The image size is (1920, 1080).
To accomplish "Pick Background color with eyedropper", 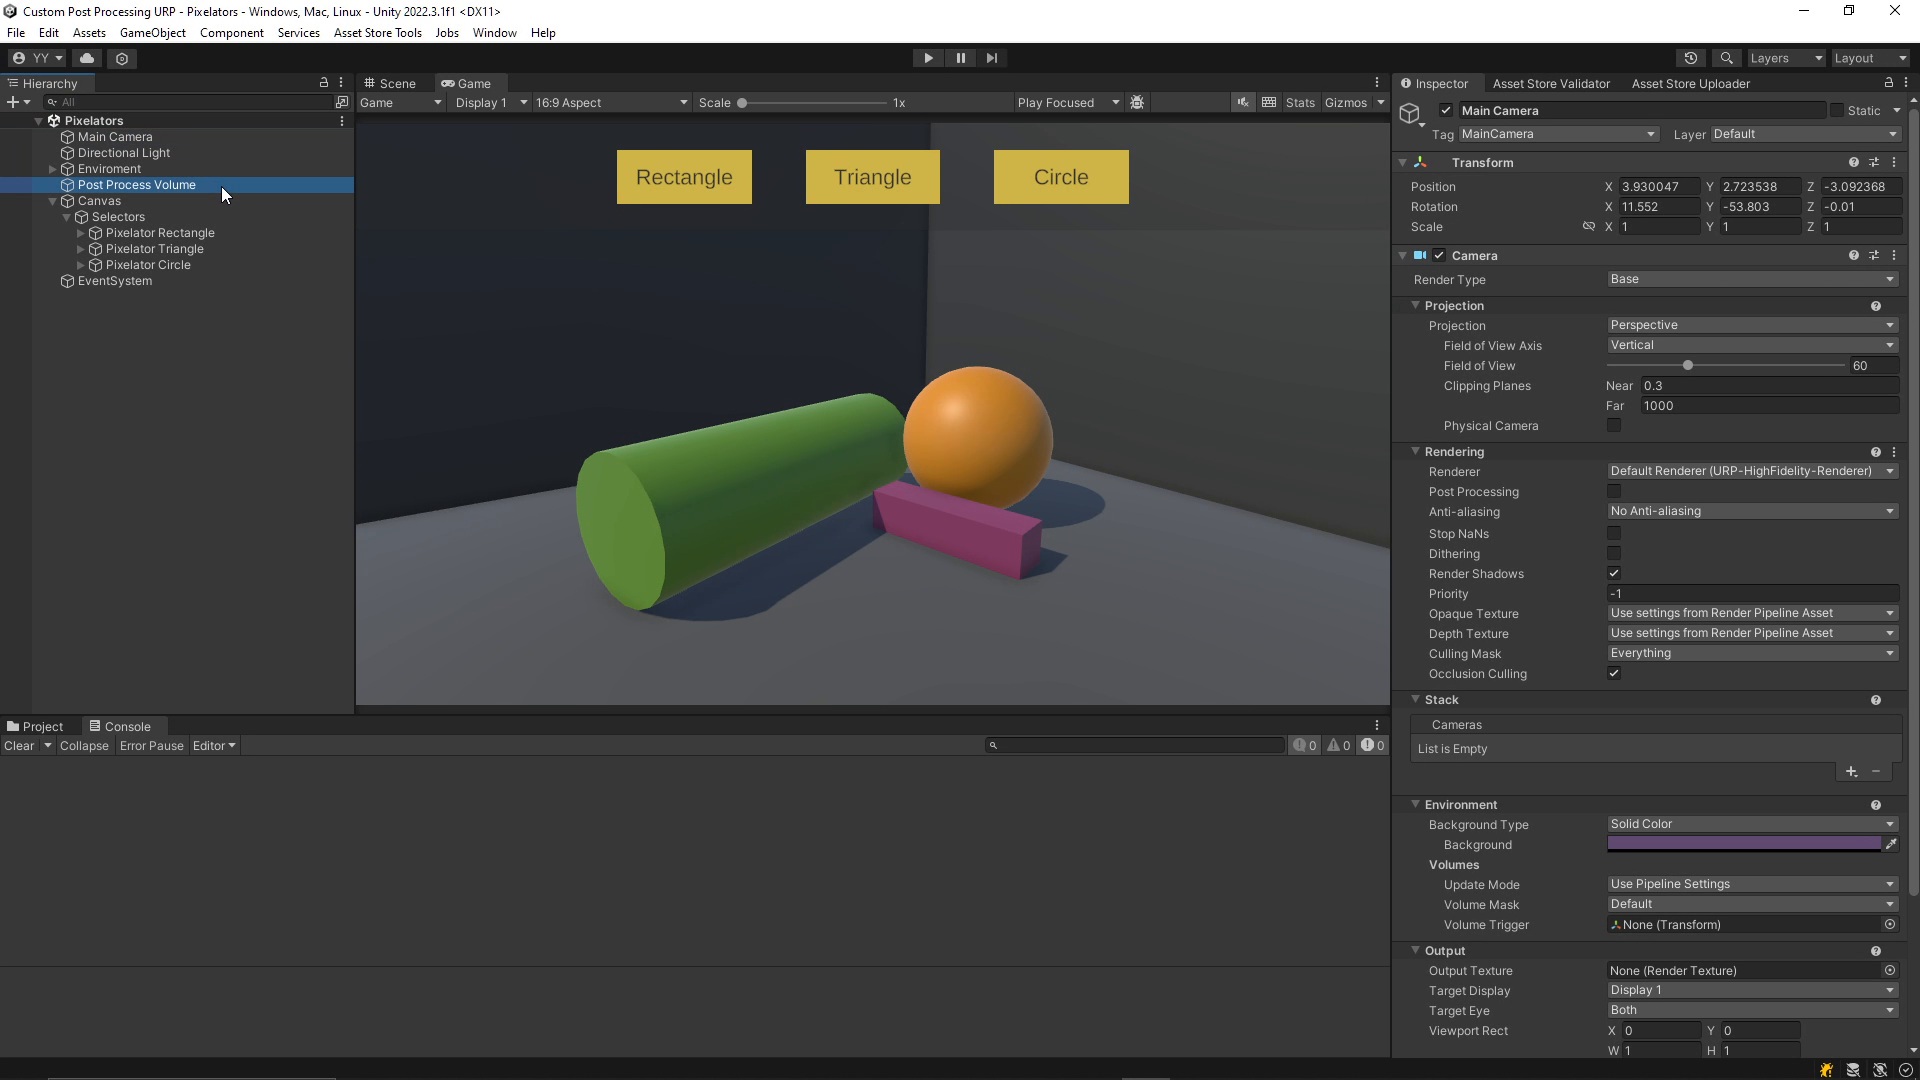I will tap(1891, 845).
